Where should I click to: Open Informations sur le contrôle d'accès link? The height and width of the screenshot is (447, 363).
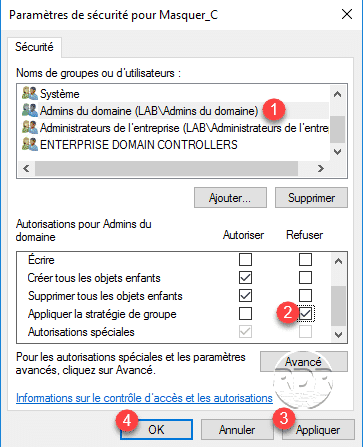(144, 398)
